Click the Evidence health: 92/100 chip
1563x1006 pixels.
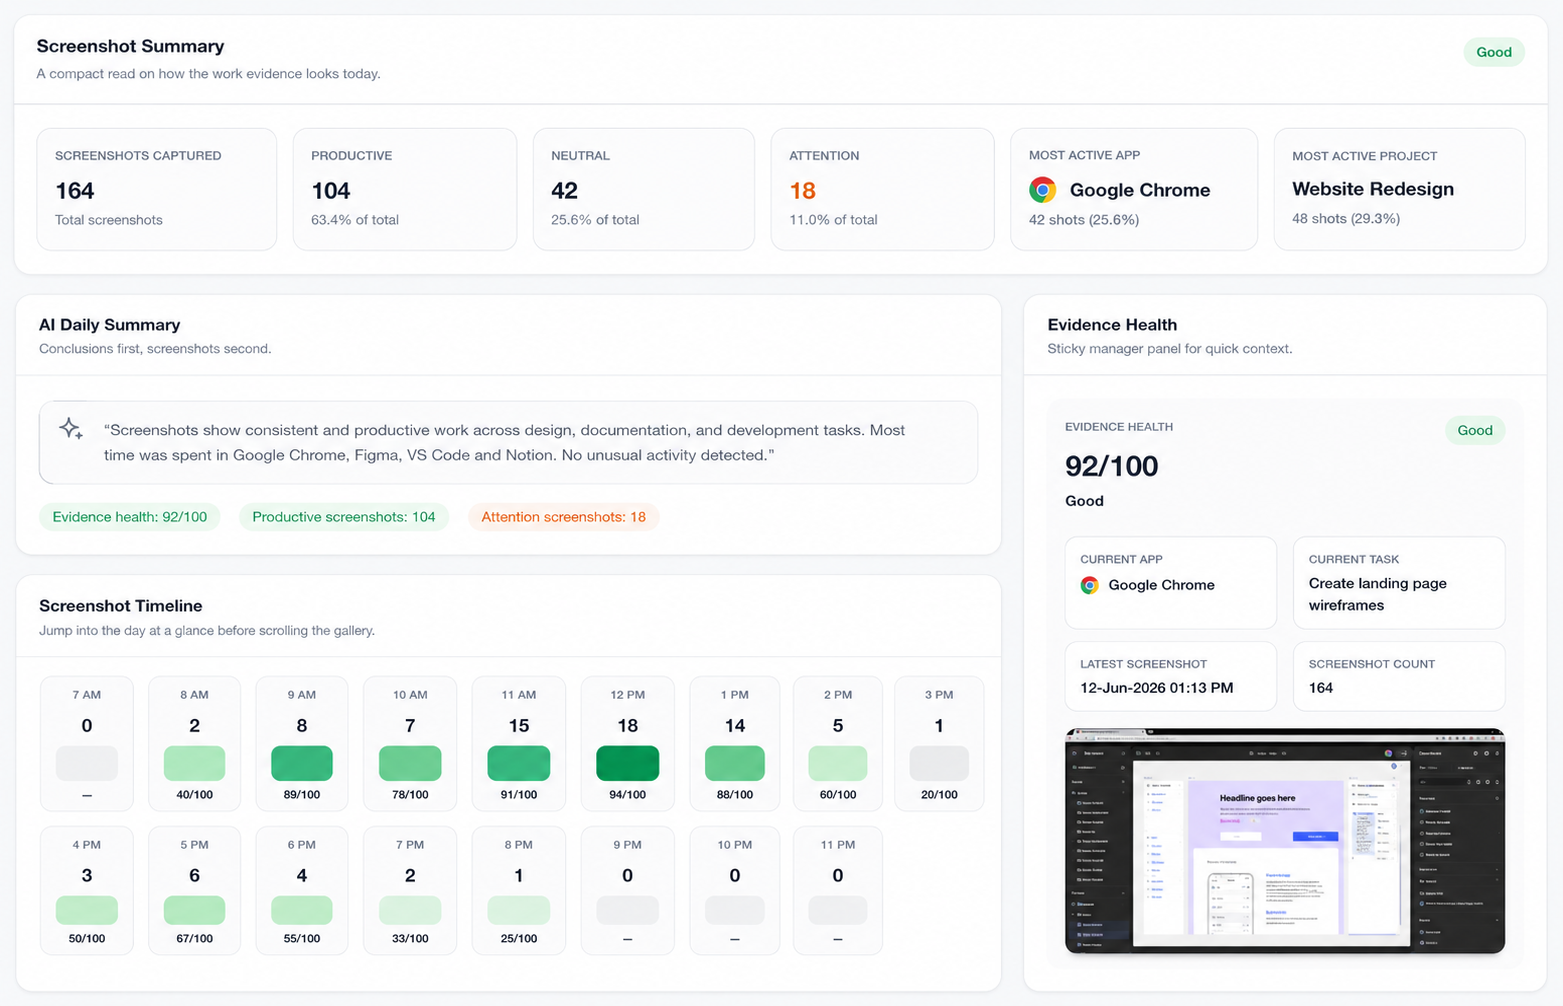point(130,517)
